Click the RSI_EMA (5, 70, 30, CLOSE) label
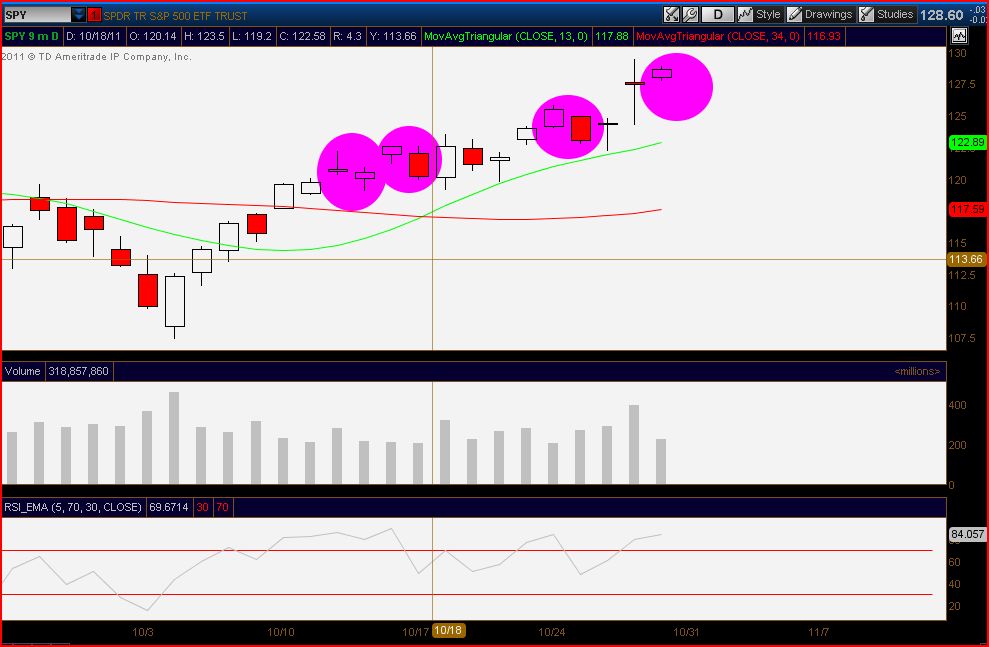 pos(73,507)
